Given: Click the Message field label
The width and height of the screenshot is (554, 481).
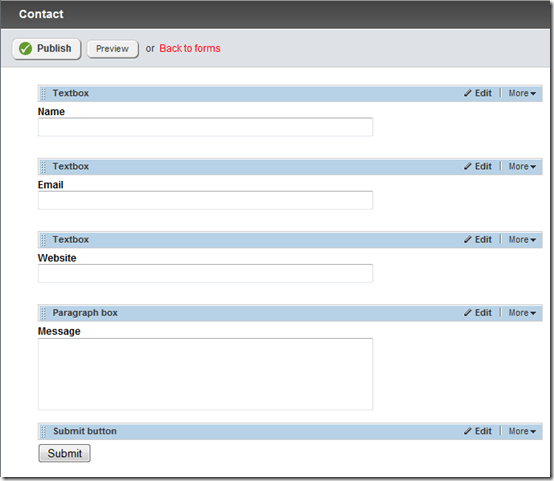Looking at the screenshot, I should (x=59, y=331).
